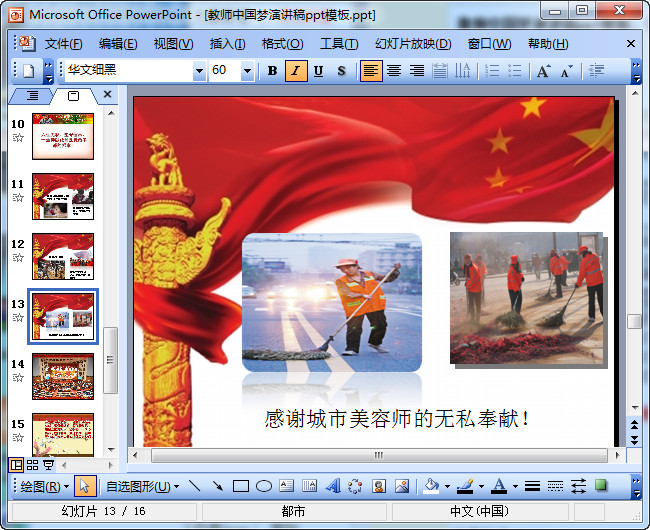Open the 工具(T) menu

pos(339,44)
